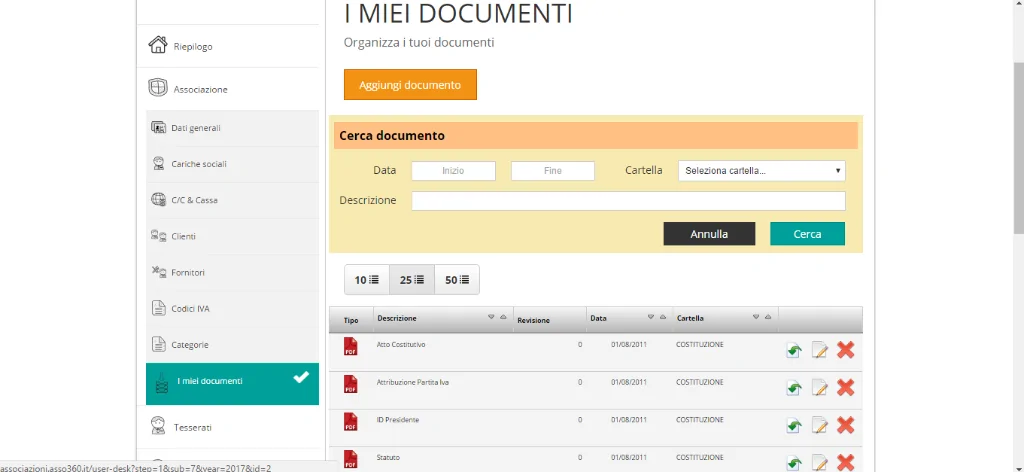Viewport: 1024px width, 472px height.
Task: Open Dati generali in sidebar
Action: (x=232, y=128)
